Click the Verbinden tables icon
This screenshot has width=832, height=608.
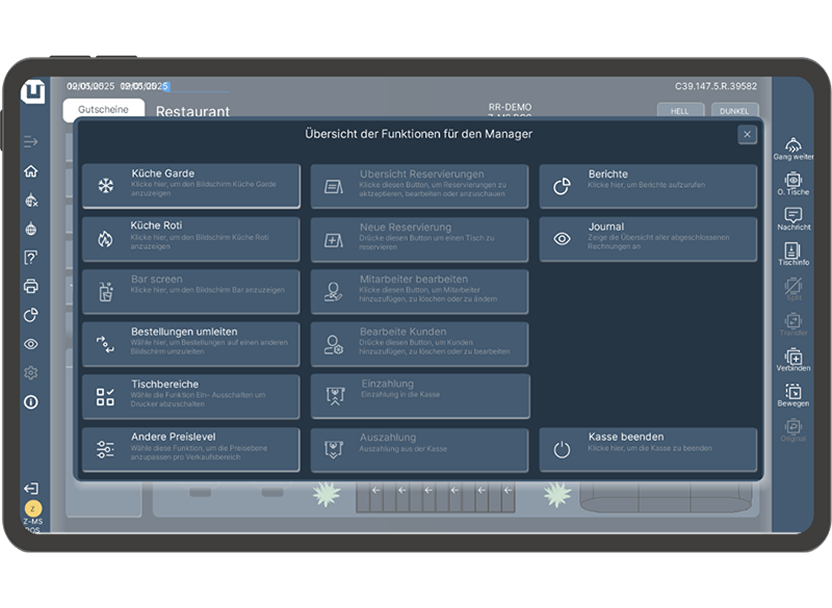coord(793,359)
